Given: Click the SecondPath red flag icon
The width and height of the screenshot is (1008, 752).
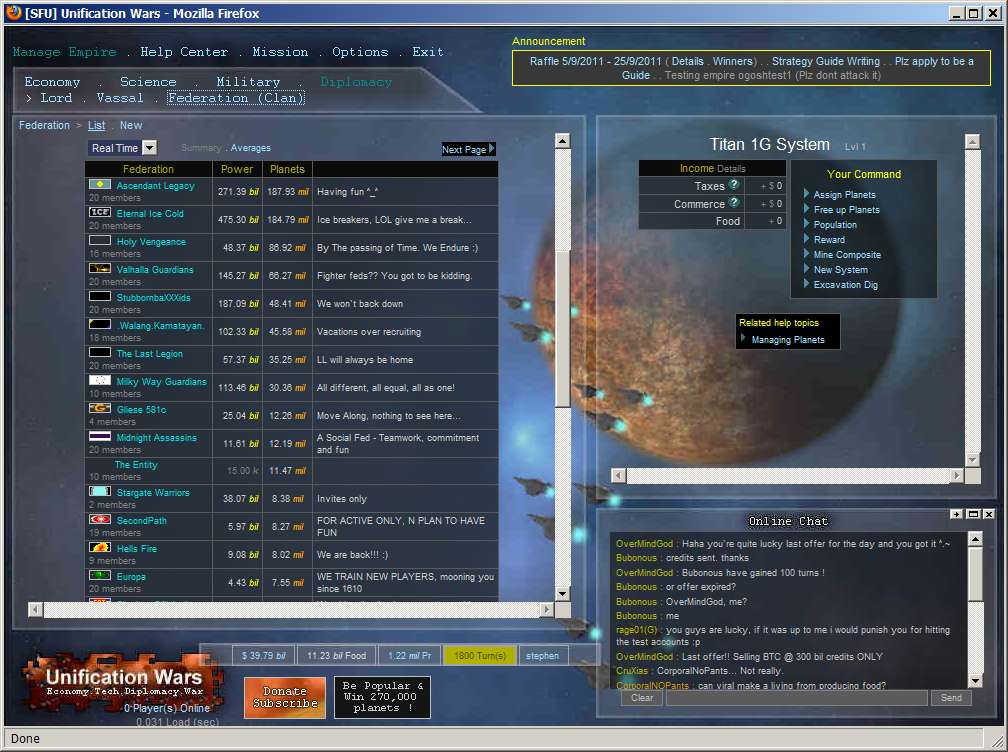Looking at the screenshot, I should 100,520.
